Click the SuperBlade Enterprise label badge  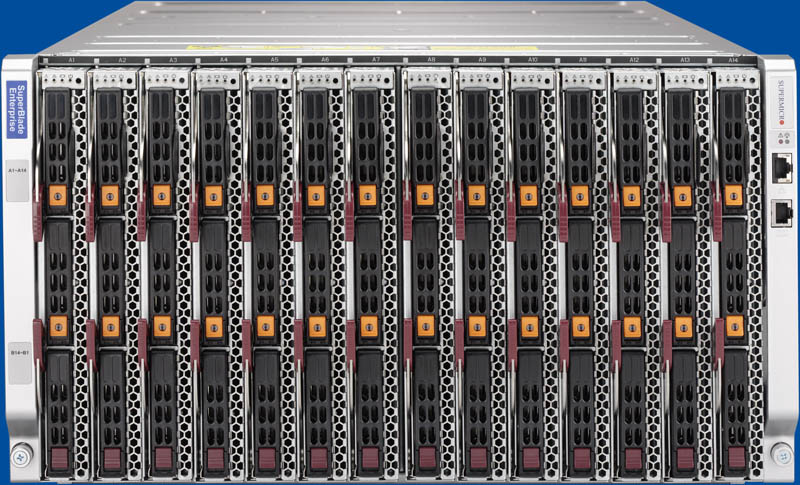coord(17,109)
